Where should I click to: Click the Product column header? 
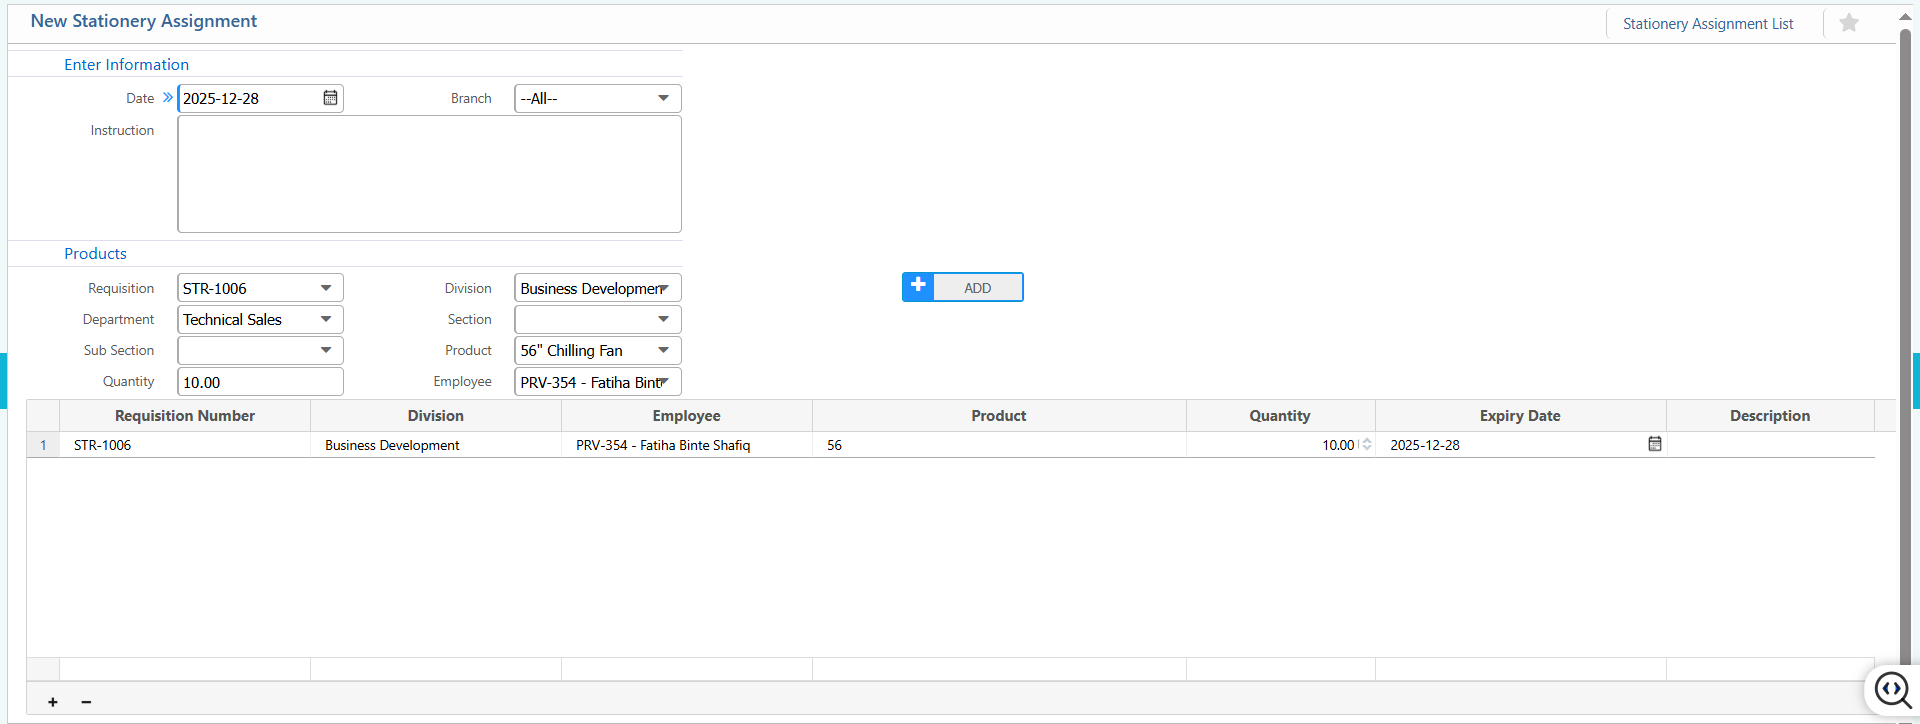[x=999, y=416]
